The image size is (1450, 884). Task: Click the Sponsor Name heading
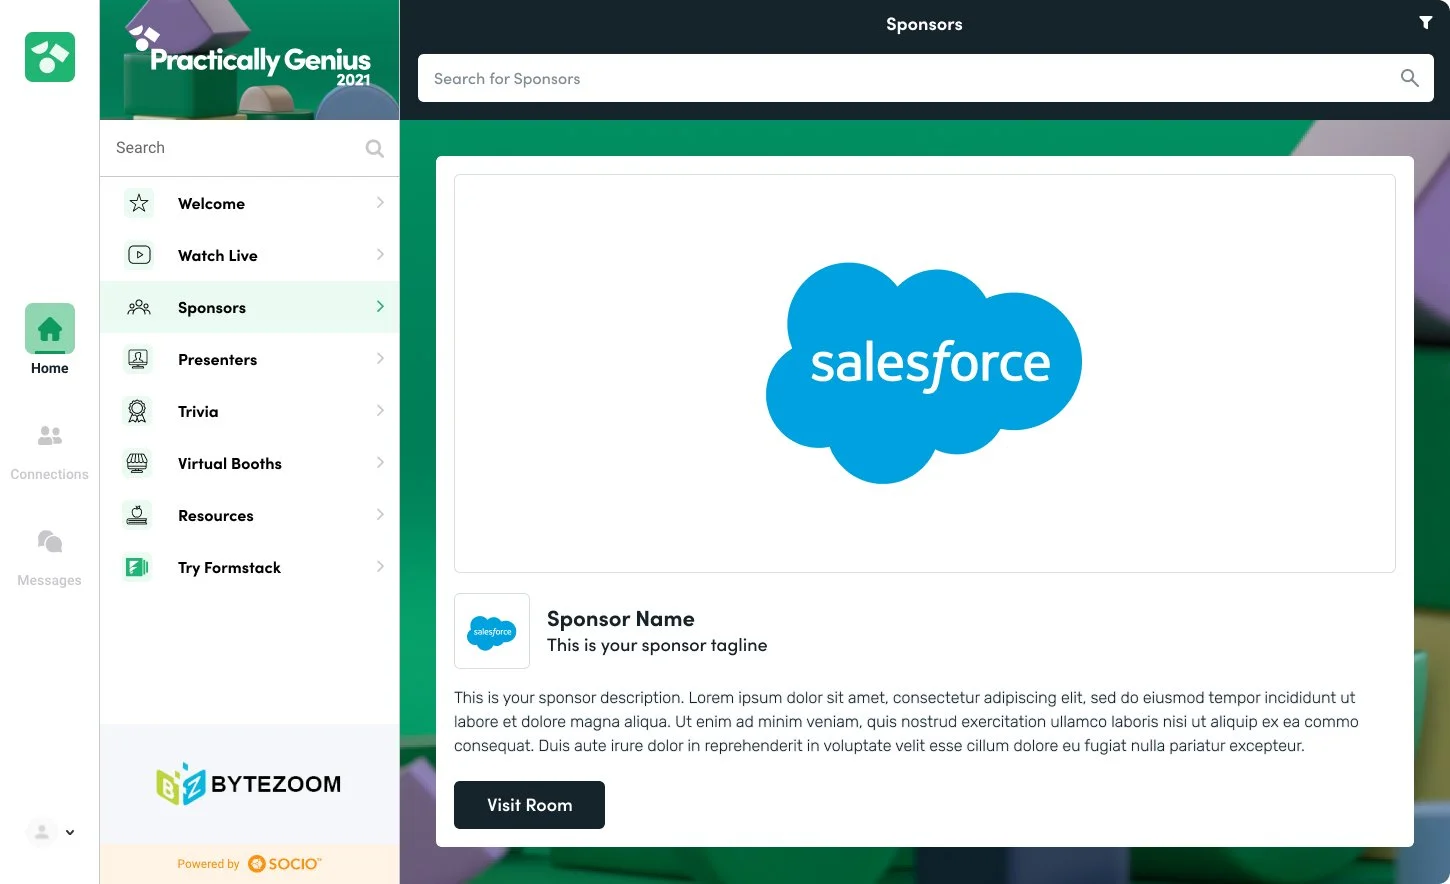click(620, 619)
